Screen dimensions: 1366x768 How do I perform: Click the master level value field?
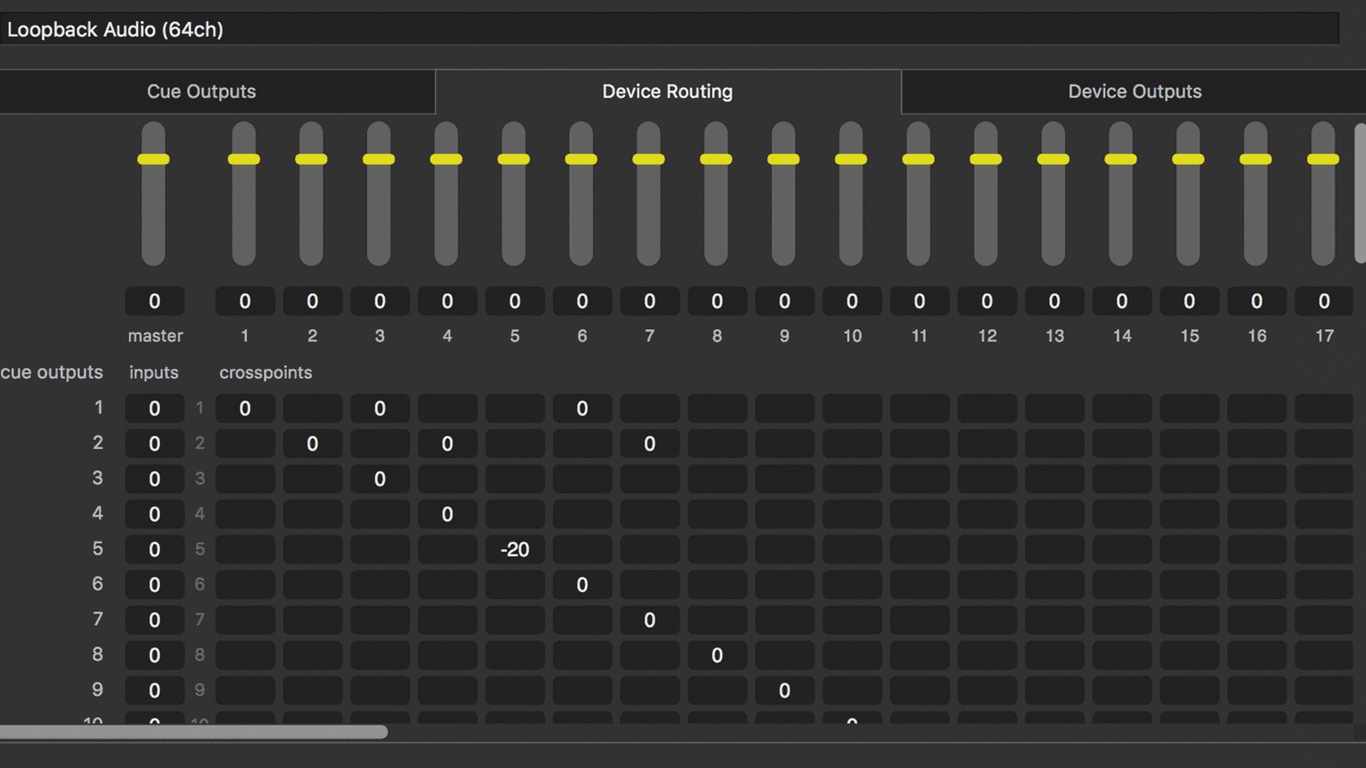click(x=154, y=301)
